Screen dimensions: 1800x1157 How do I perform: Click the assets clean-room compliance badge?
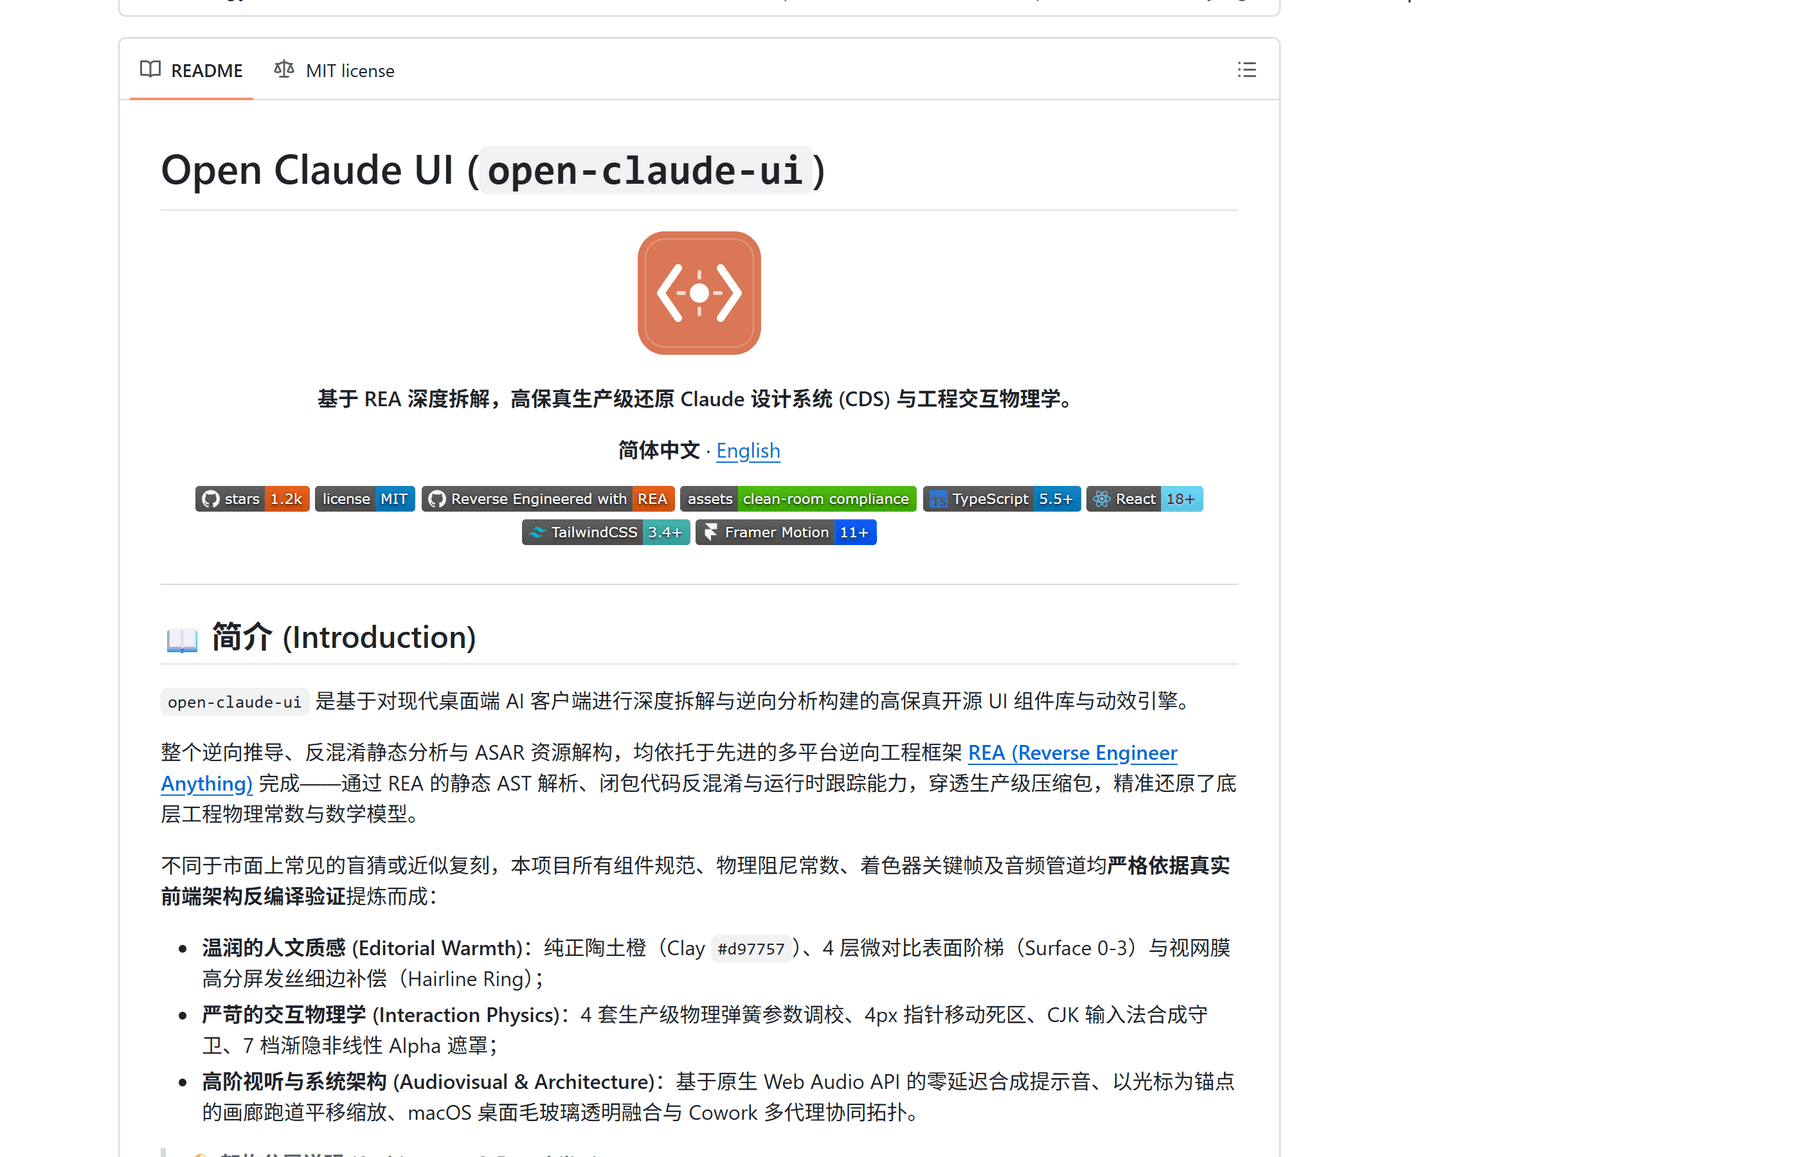(798, 499)
